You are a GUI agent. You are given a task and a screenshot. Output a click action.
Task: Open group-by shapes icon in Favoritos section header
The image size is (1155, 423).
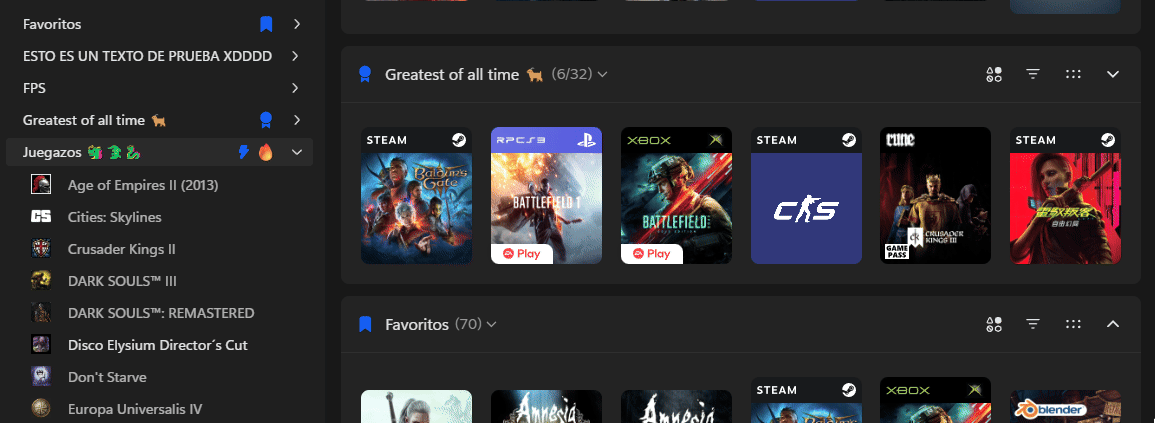(994, 324)
